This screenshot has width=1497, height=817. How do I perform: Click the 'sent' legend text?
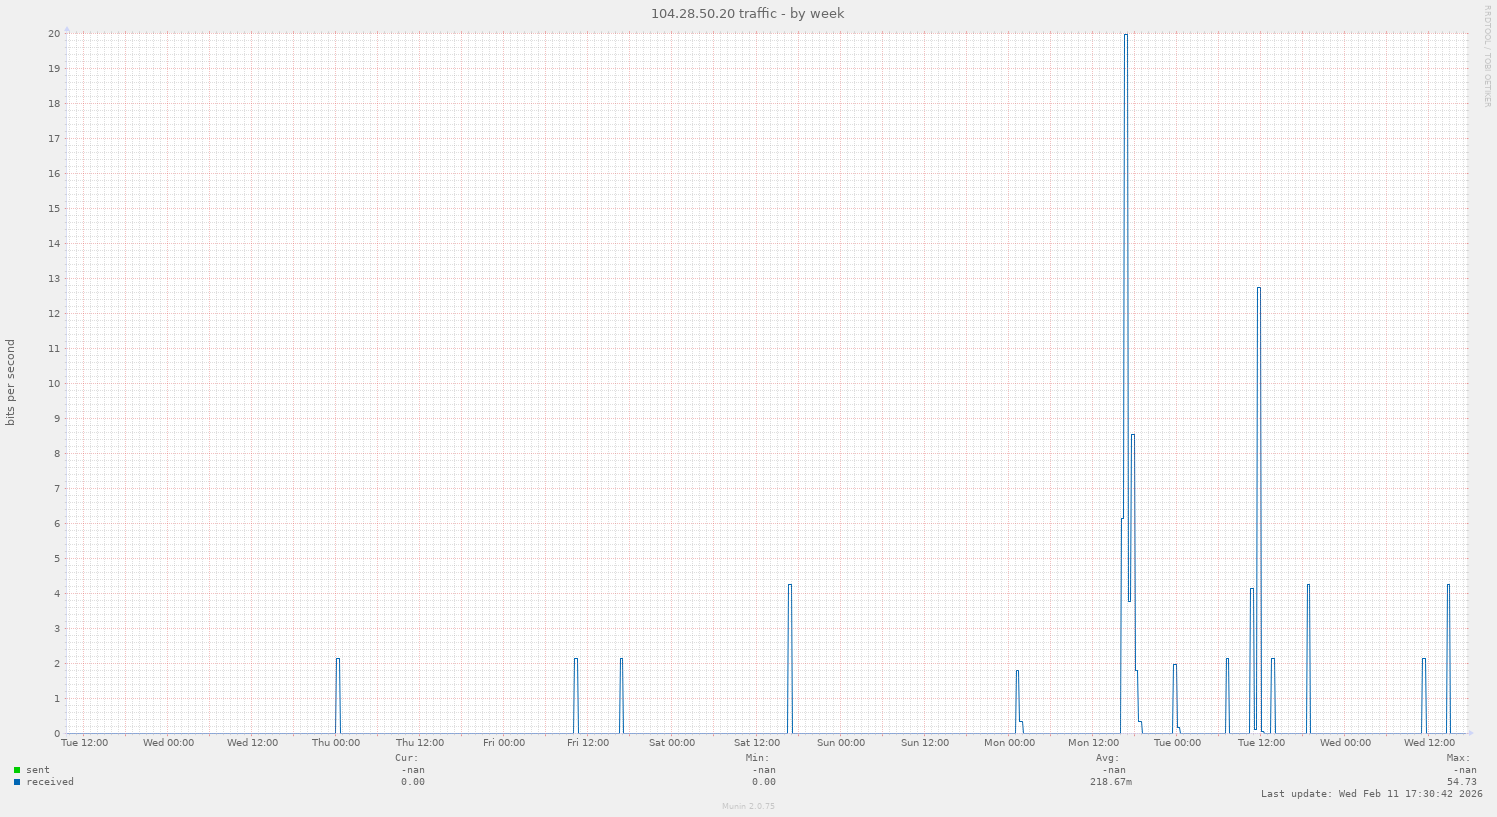point(38,770)
